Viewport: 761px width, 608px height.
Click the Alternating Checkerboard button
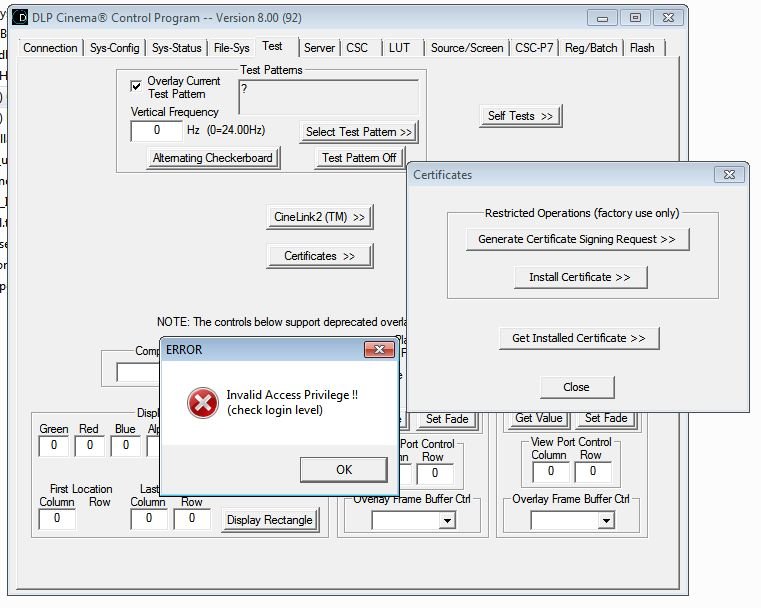tap(212, 158)
